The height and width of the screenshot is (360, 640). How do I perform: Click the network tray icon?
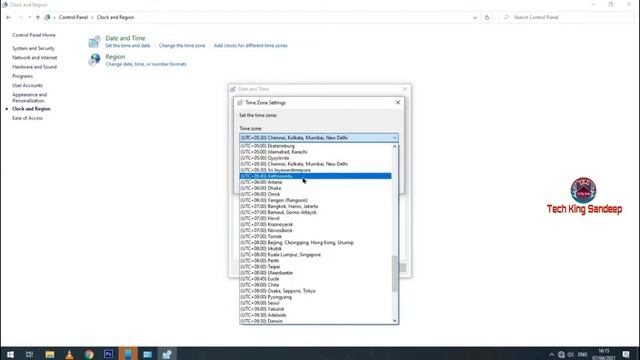(x=561, y=355)
